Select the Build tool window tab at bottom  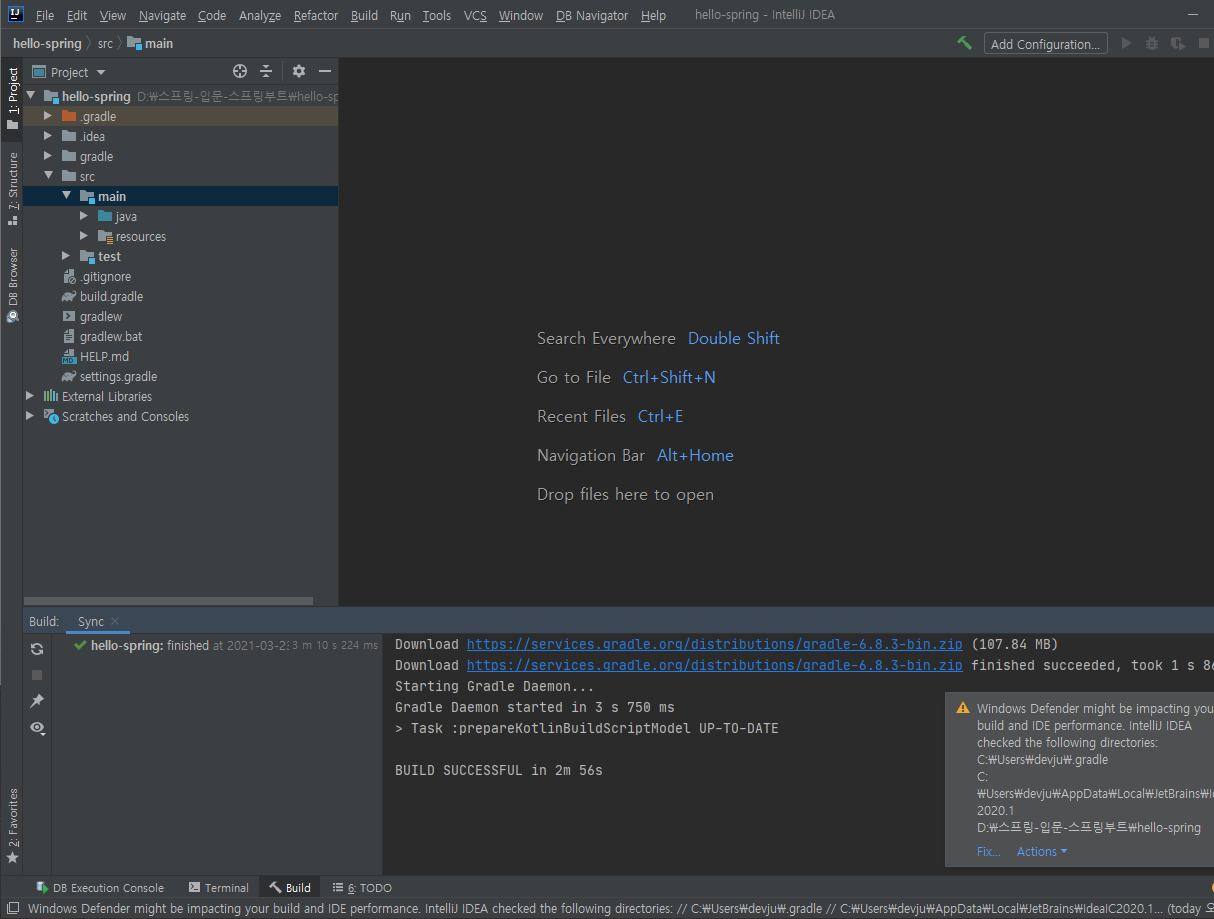coord(290,888)
